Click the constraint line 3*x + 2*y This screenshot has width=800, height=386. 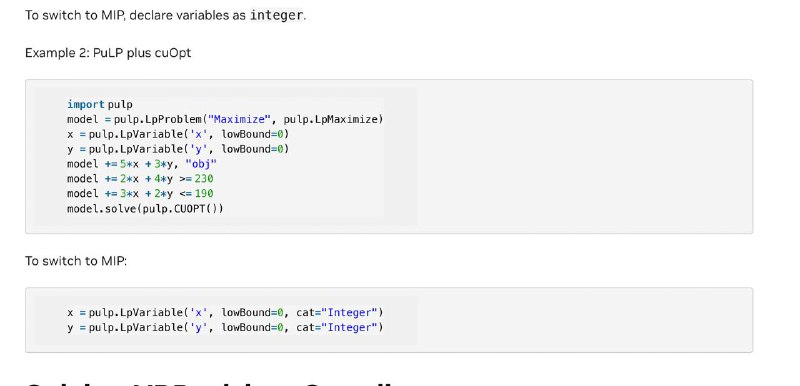[x=140, y=194]
